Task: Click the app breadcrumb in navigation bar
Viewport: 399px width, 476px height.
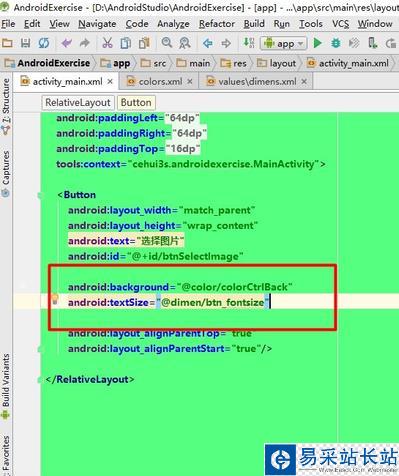Action: tap(115, 63)
